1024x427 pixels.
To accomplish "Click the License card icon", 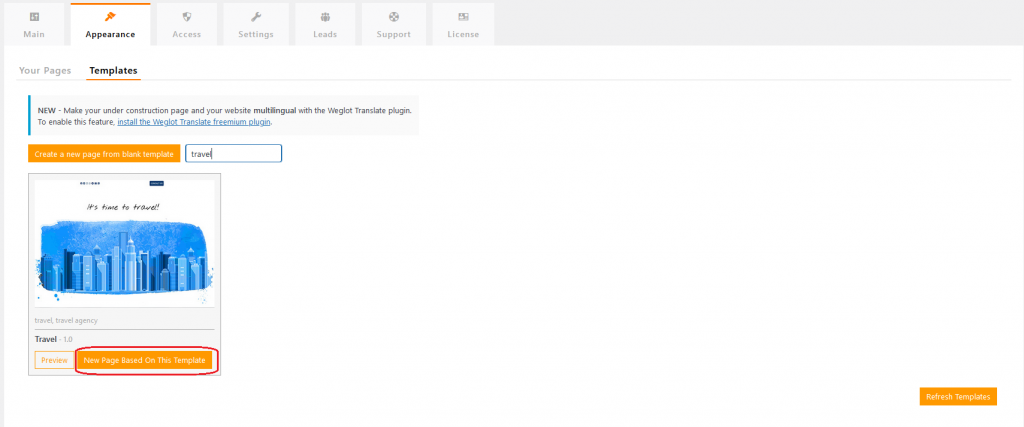I will (x=463, y=17).
